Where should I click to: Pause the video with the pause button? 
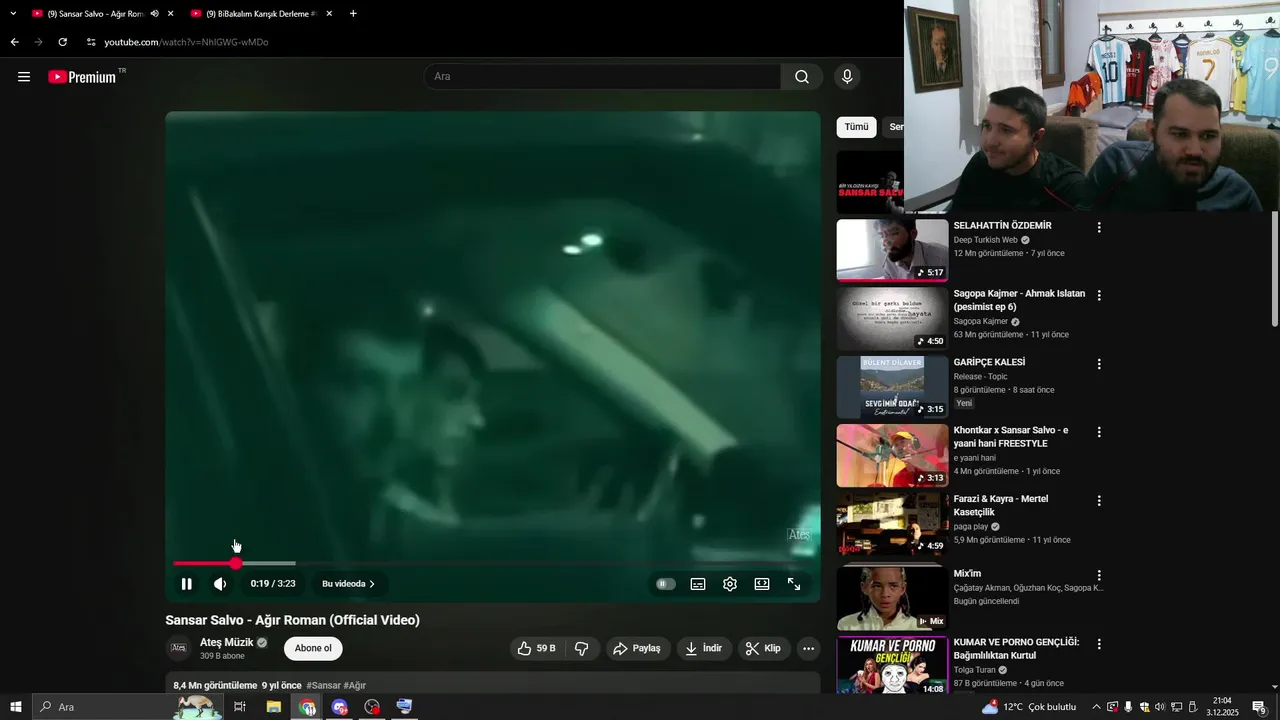[186, 584]
